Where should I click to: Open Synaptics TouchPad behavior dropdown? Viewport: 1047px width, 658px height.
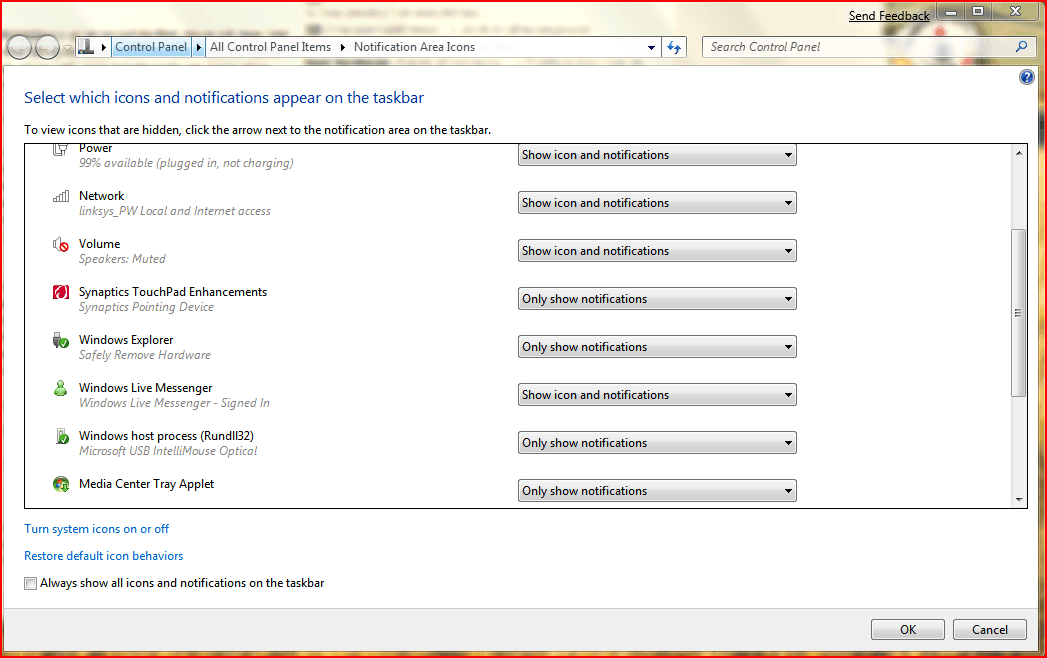coord(657,299)
